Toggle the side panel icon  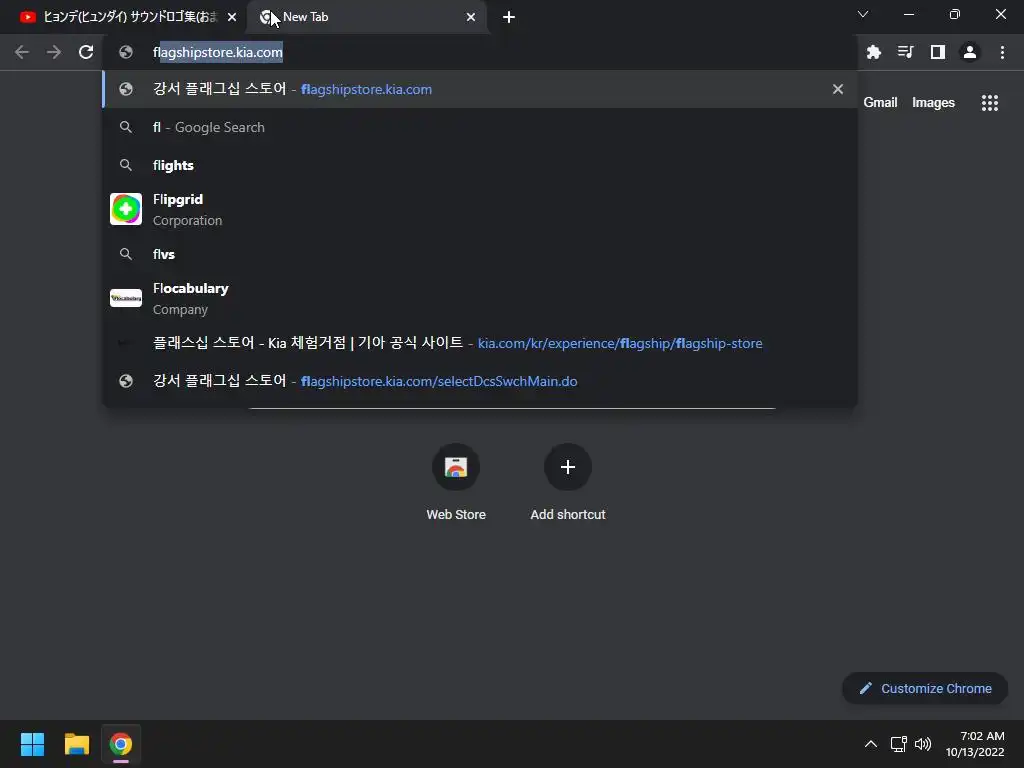pyautogui.click(x=937, y=52)
